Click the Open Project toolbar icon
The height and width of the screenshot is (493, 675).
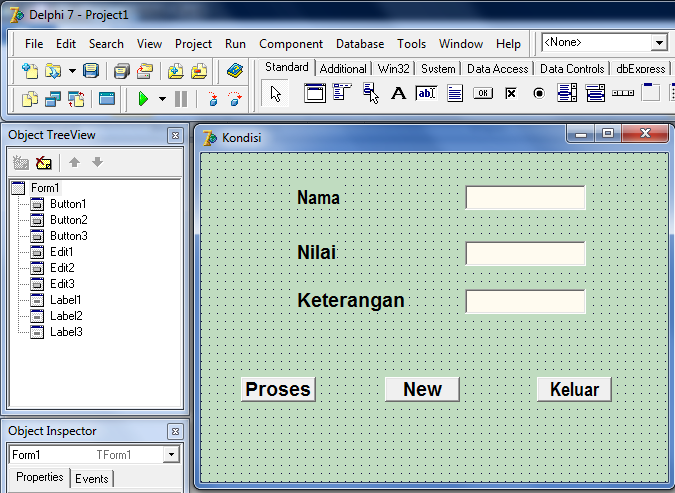point(145,71)
